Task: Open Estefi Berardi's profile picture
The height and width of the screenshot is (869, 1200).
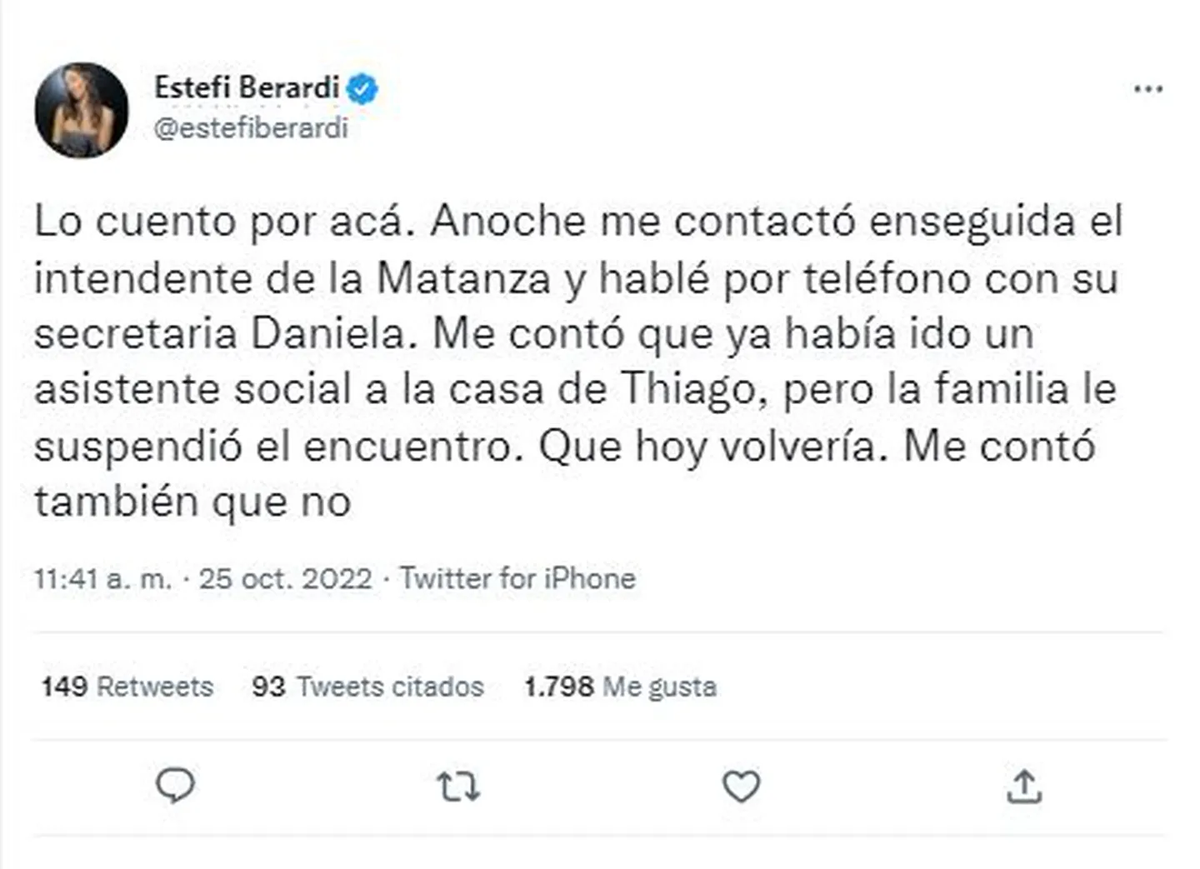Action: 82,109
